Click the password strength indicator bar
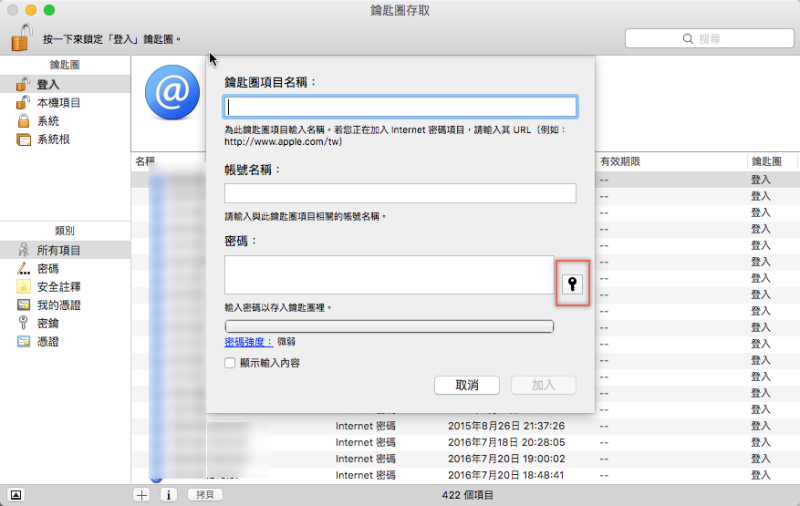The width and height of the screenshot is (800, 506). point(389,326)
